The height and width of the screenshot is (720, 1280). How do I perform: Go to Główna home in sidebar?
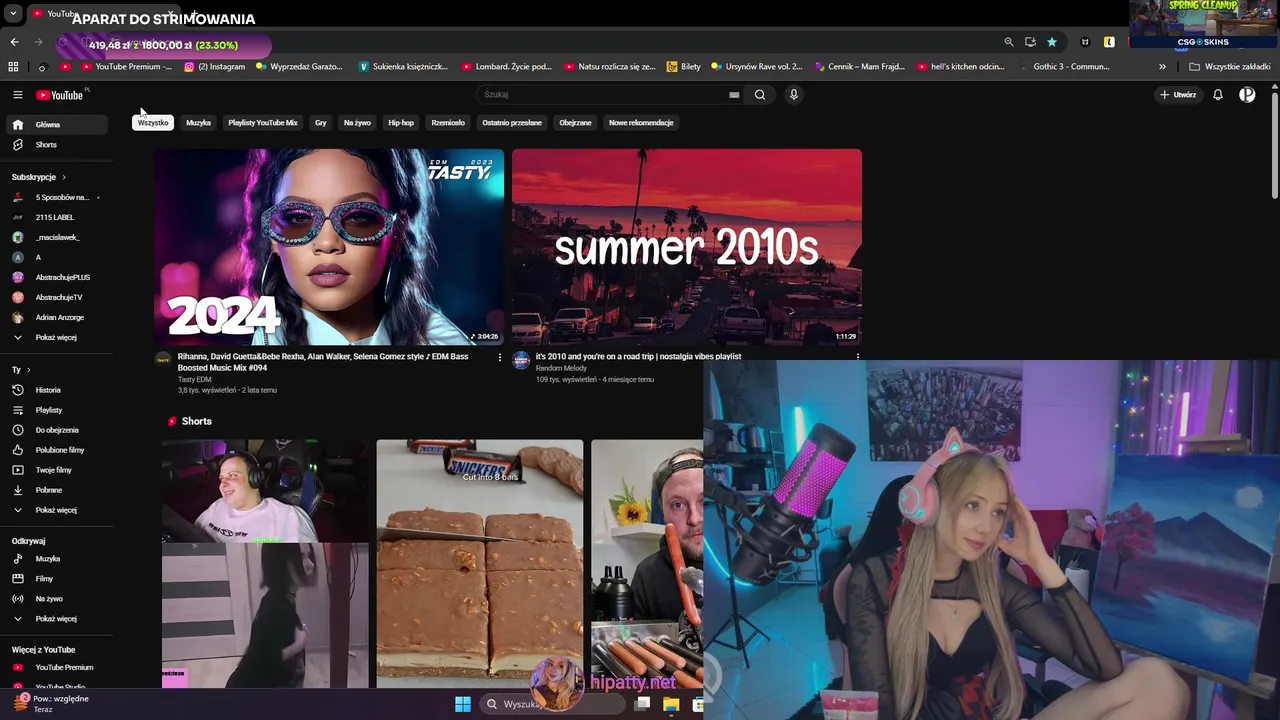[x=56, y=125]
